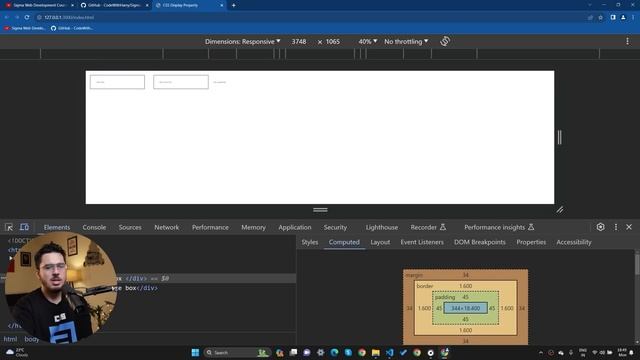This screenshot has width=640, height=360.
Task: Open the Windows Start menu
Action: [x=195, y=352]
